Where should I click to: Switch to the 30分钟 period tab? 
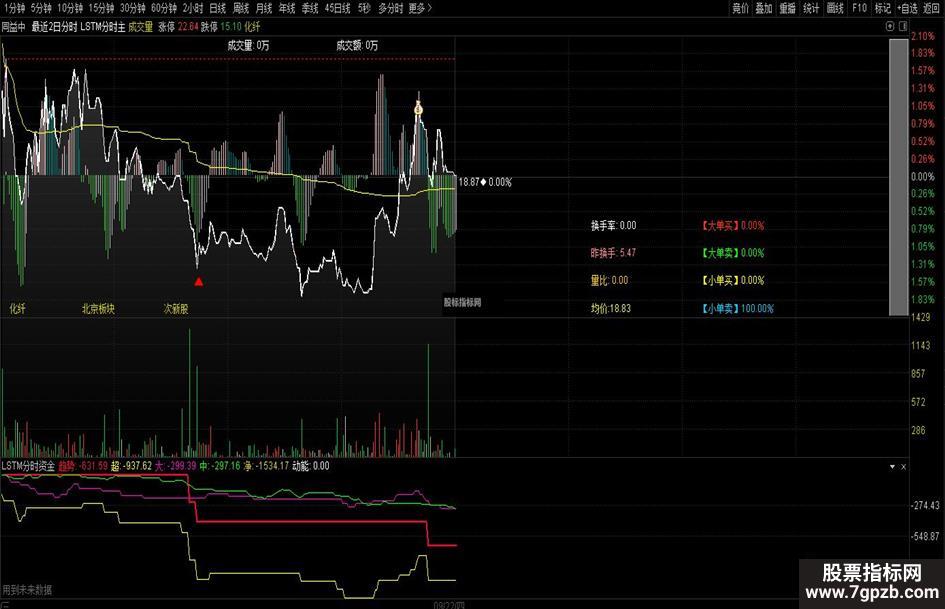point(133,8)
